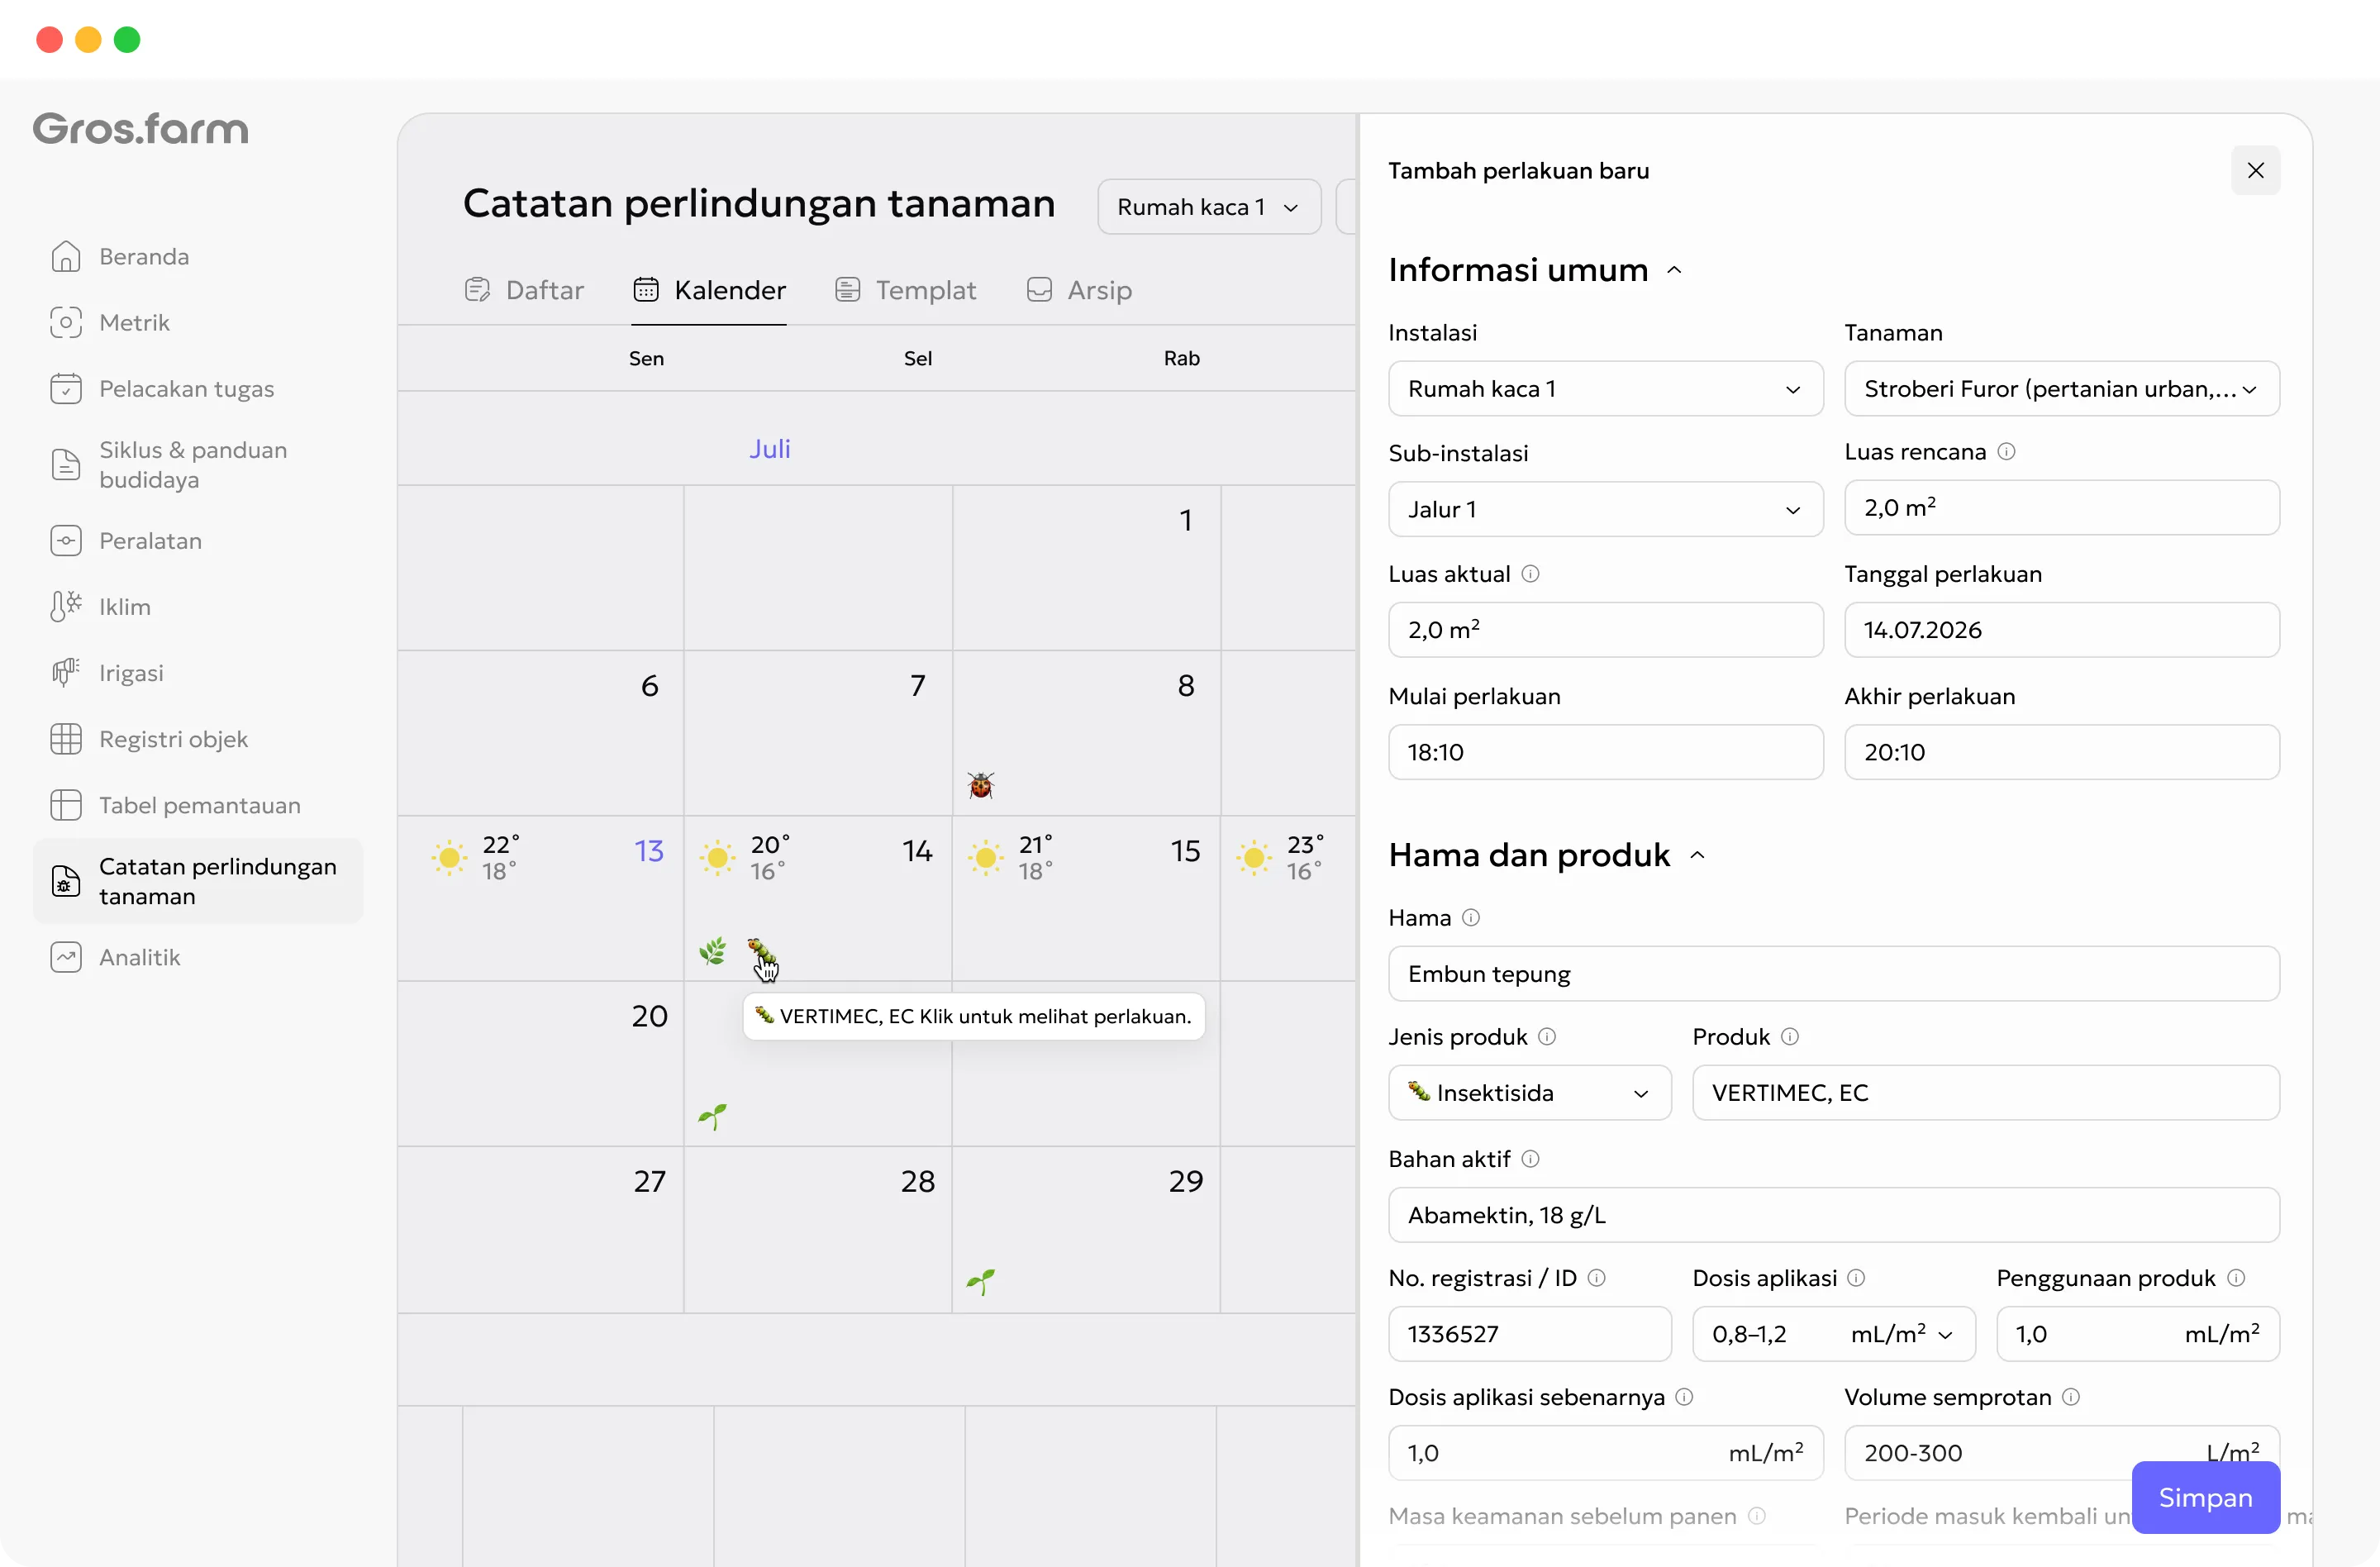Close the Tambah perlakuan baru panel
This screenshot has height=1567, width=2380.
(x=2255, y=170)
